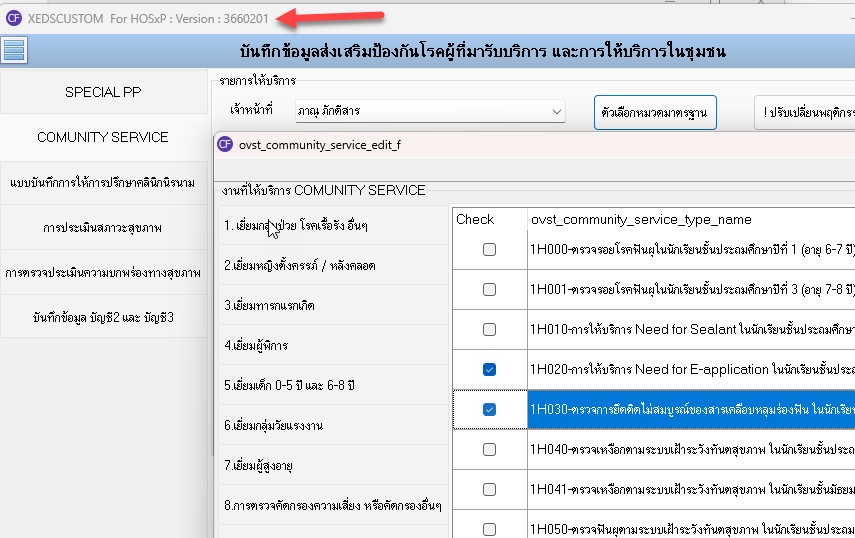Screen dimensions: 855x538
Task: Tick the checkbox for 1H000 row
Action: [x=489, y=250]
